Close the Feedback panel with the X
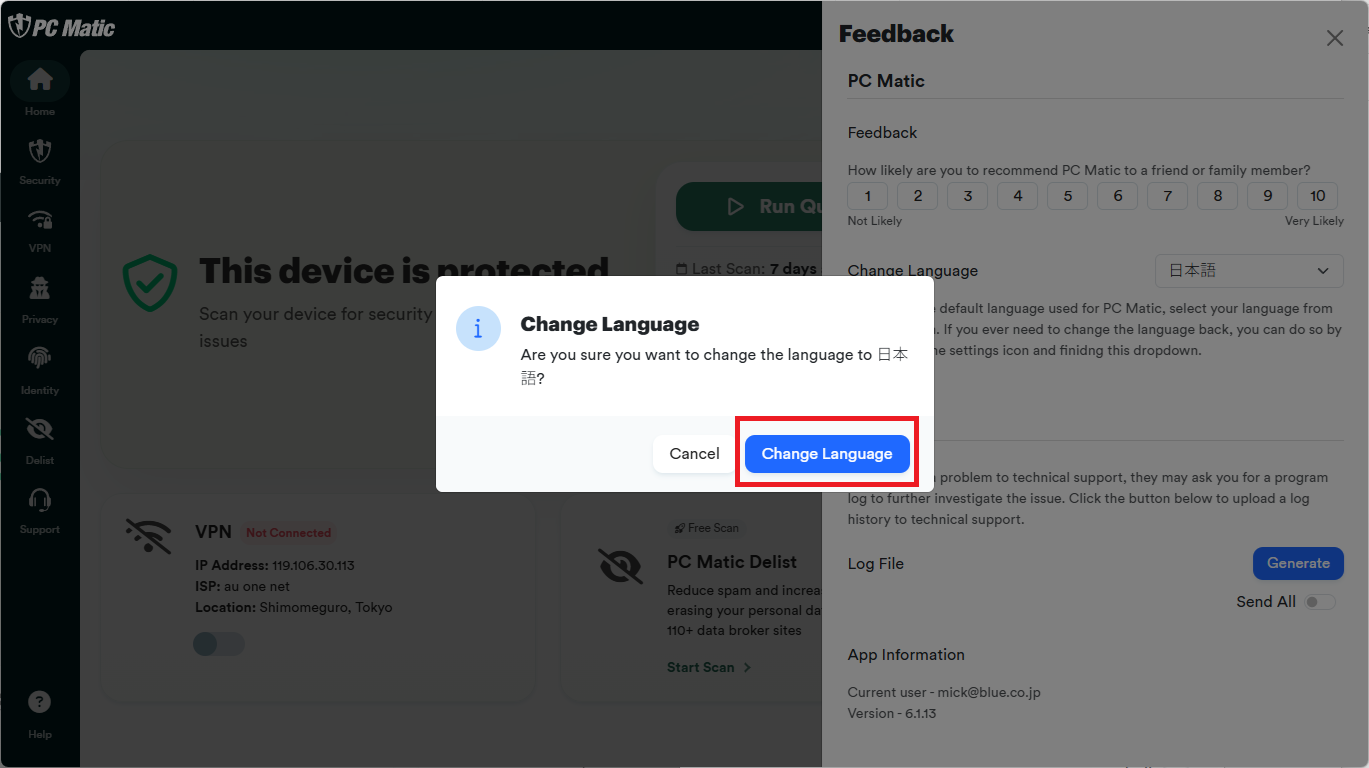Image resolution: width=1369 pixels, height=768 pixels. 1334,38
